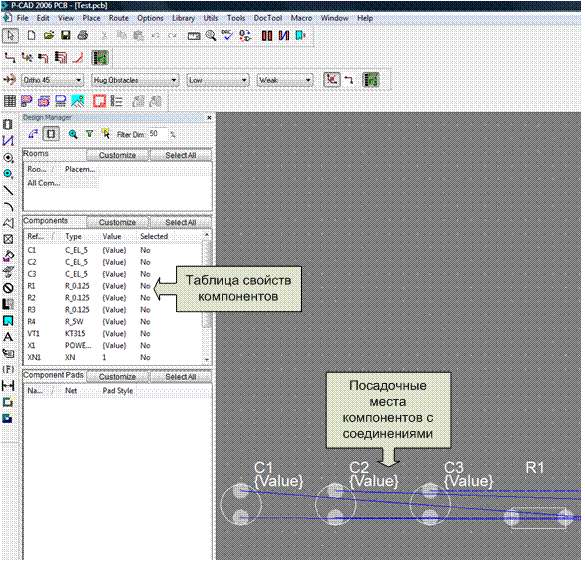Image resolution: width=585 pixels, height=564 pixels.
Task: Toggle the routing mode button beside Weak
Action: click(x=332, y=80)
